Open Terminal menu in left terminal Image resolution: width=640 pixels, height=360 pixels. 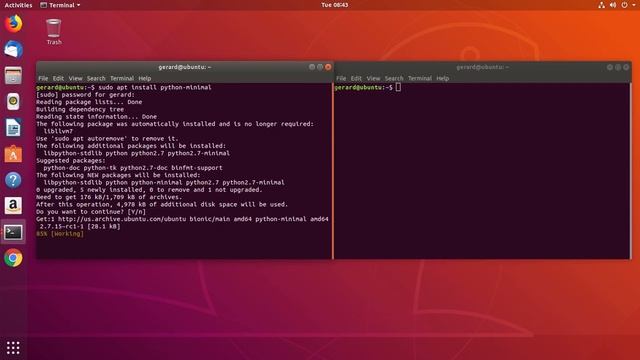coord(122,78)
